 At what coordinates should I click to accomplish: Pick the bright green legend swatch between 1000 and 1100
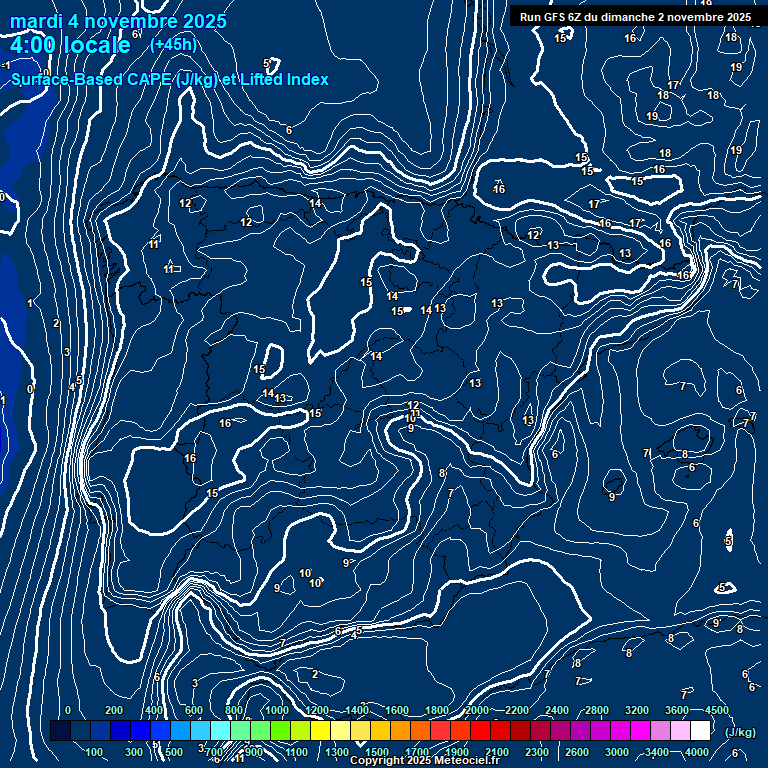click(281, 730)
